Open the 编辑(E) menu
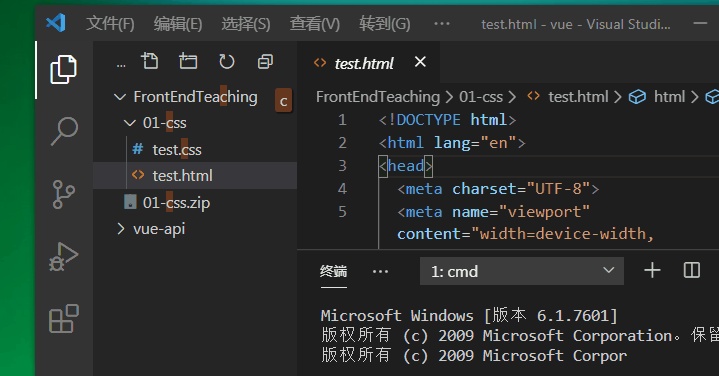The width and height of the screenshot is (719, 376). (x=178, y=23)
